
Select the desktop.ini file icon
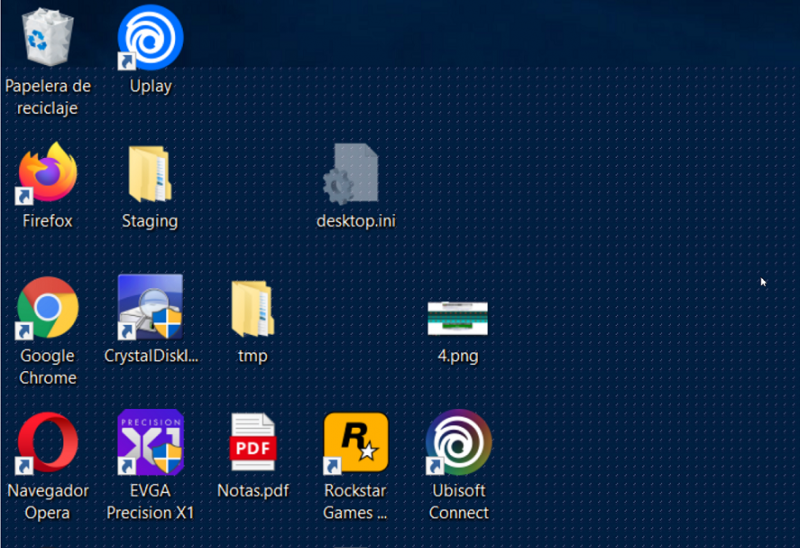coord(355,174)
